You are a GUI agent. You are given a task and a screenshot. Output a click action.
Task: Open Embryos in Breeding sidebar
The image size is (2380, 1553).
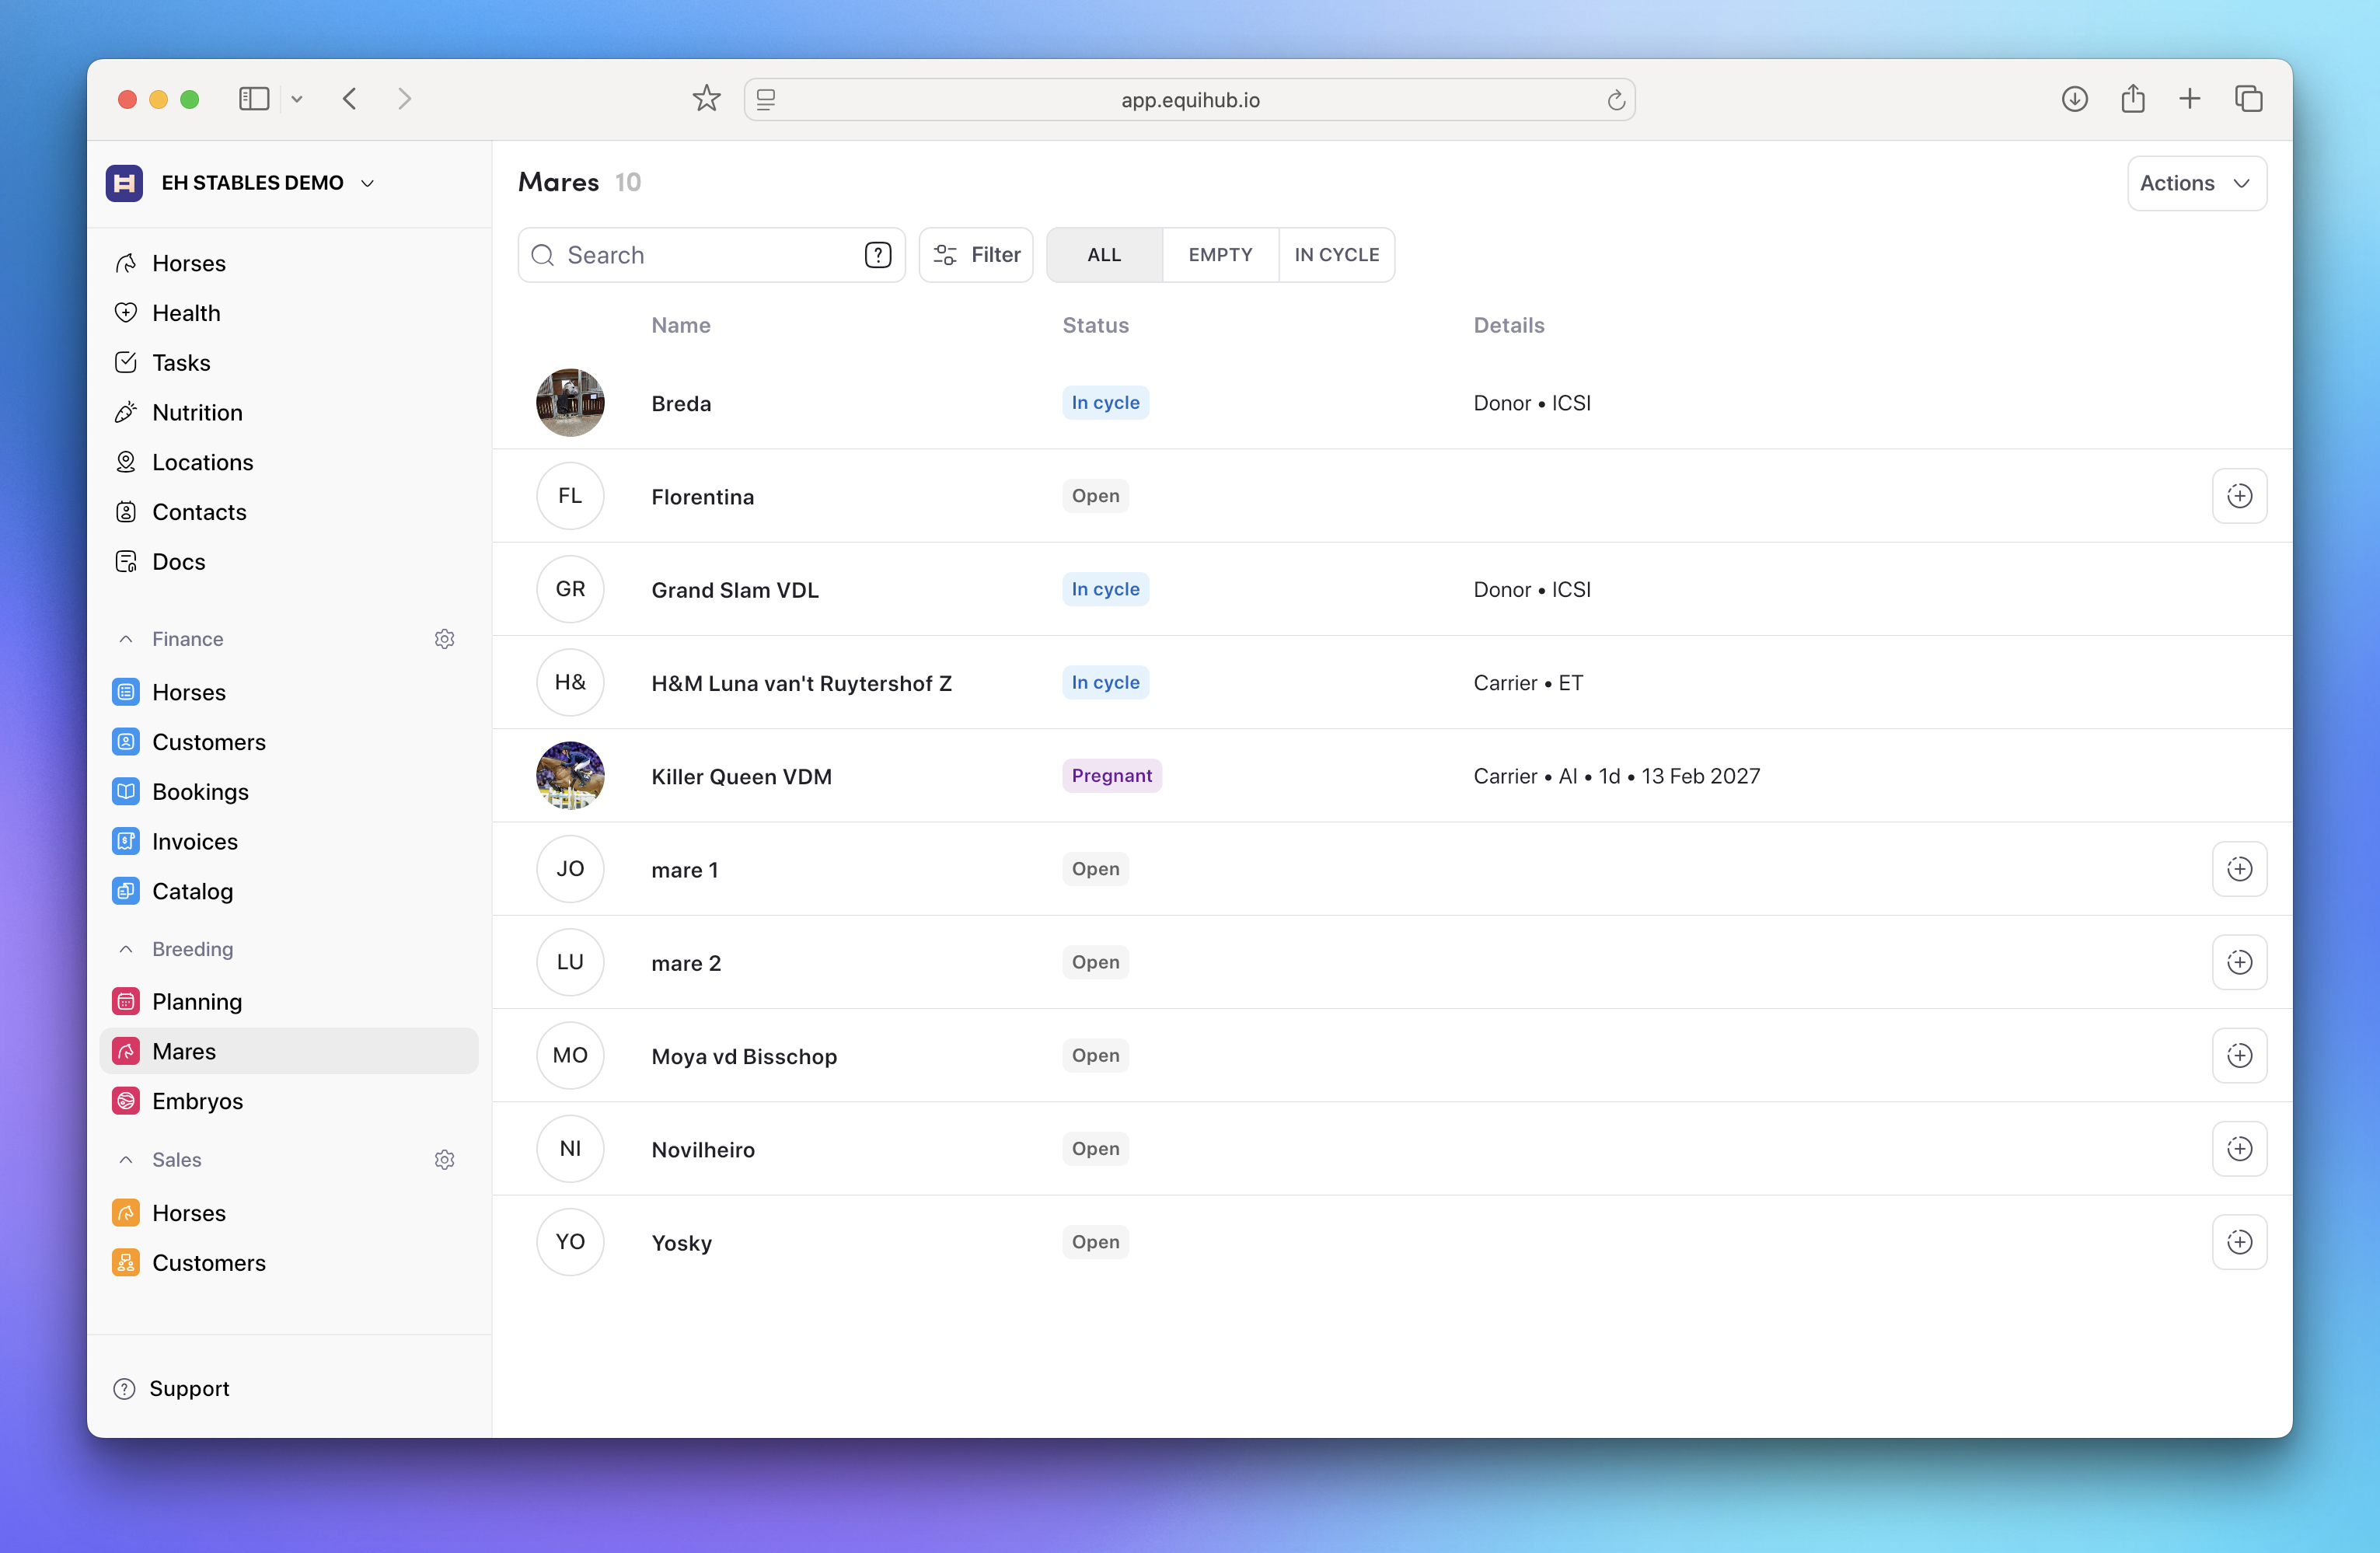point(197,1101)
